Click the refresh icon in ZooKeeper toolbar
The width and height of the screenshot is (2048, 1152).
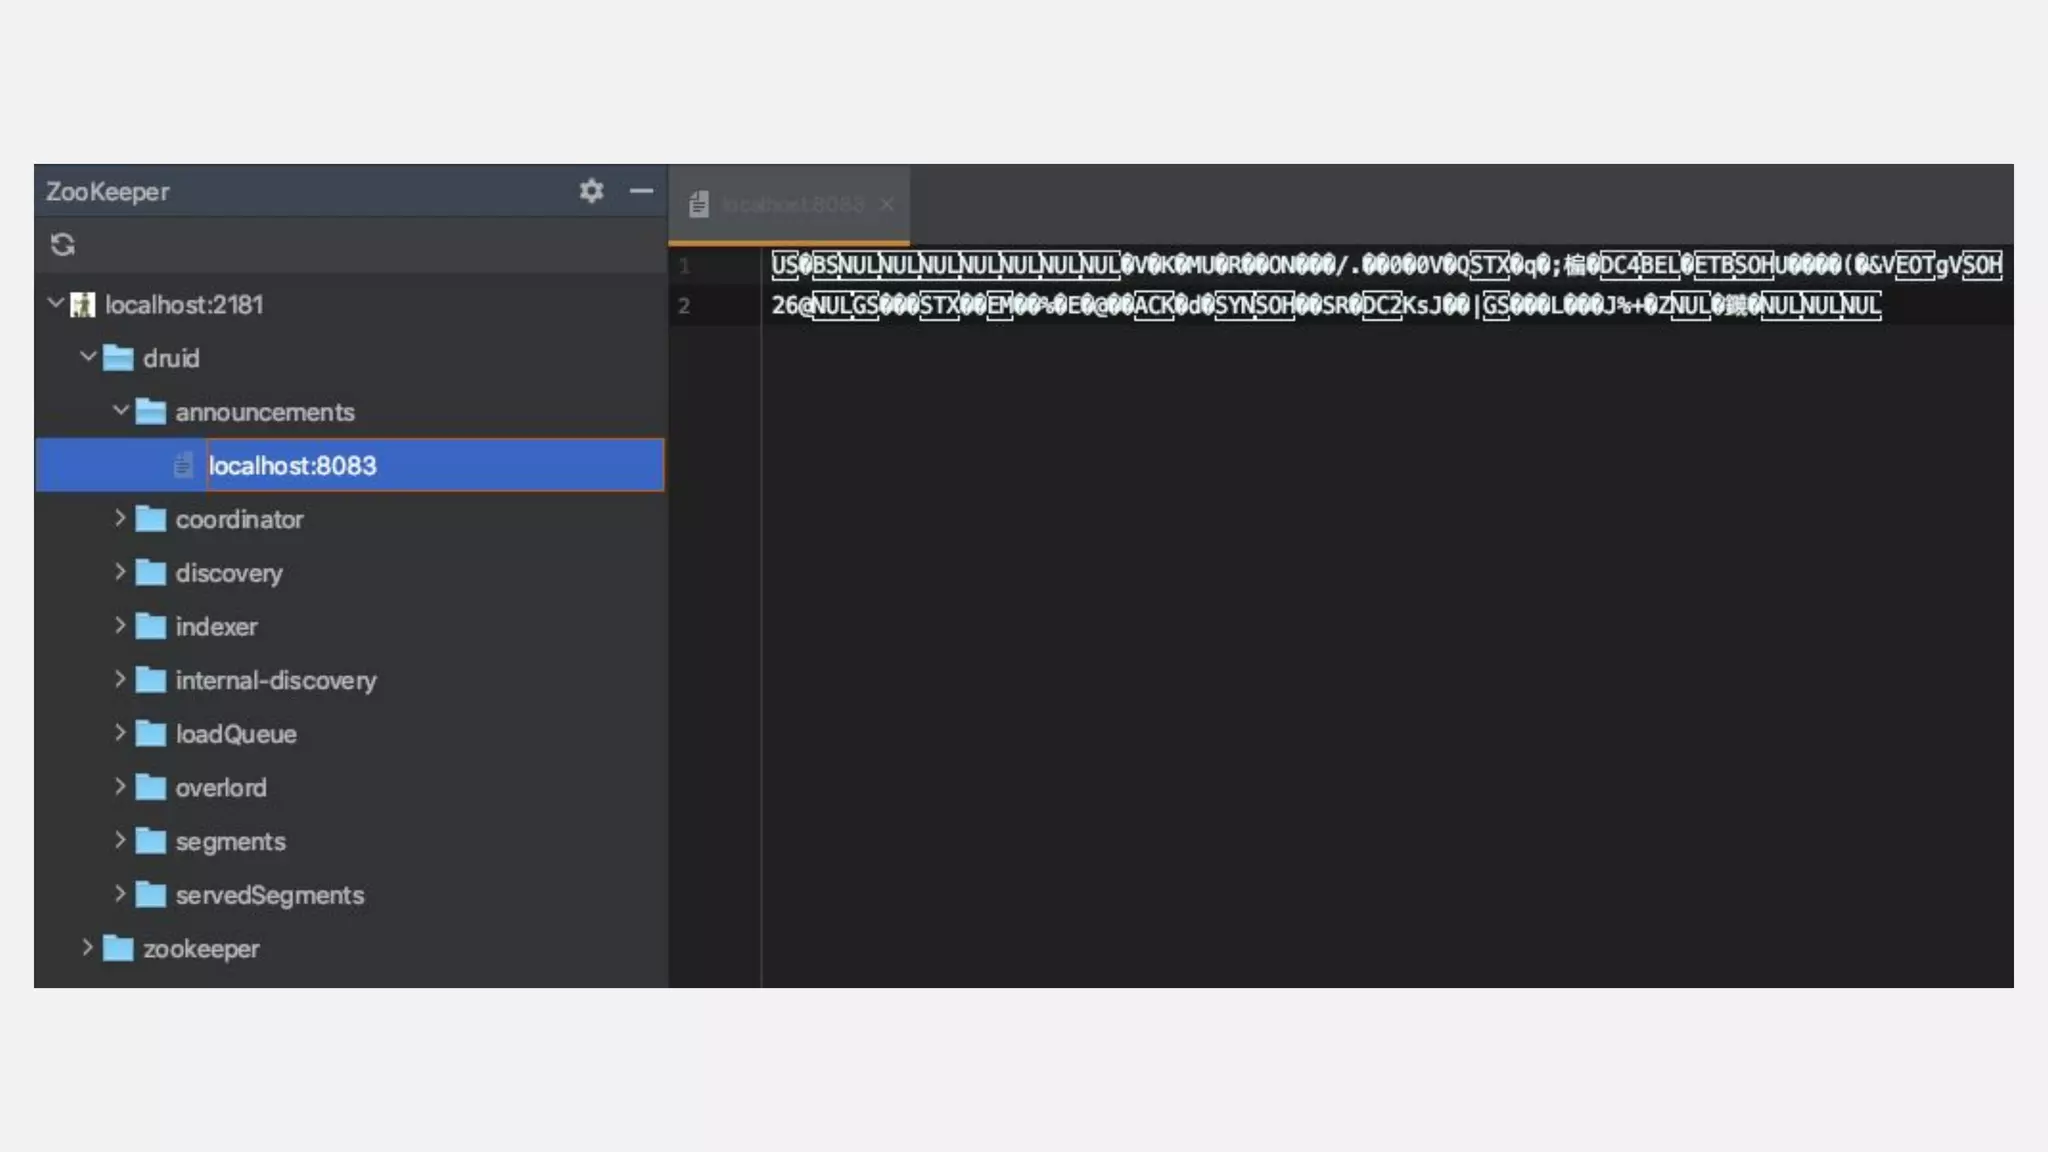pos(63,245)
